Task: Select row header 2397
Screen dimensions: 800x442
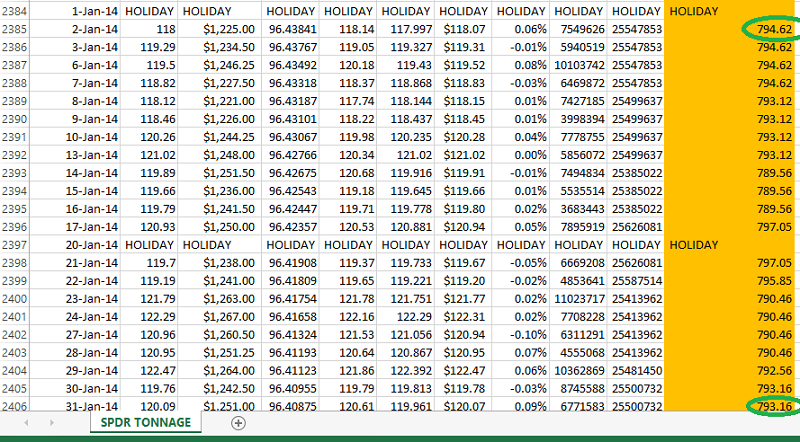Action: [x=14, y=245]
